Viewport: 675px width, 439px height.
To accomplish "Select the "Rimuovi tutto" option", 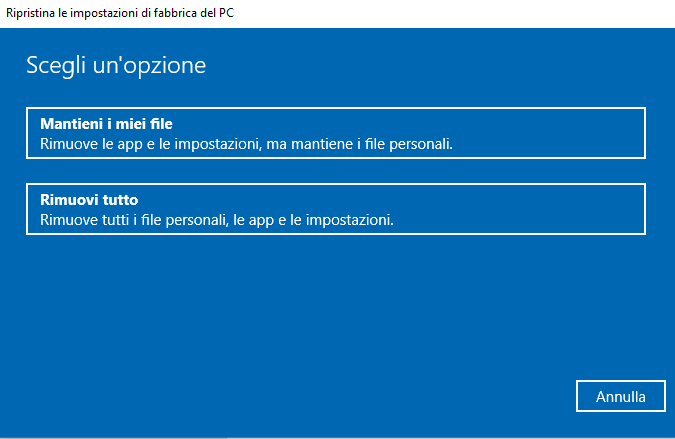I will (335, 209).
